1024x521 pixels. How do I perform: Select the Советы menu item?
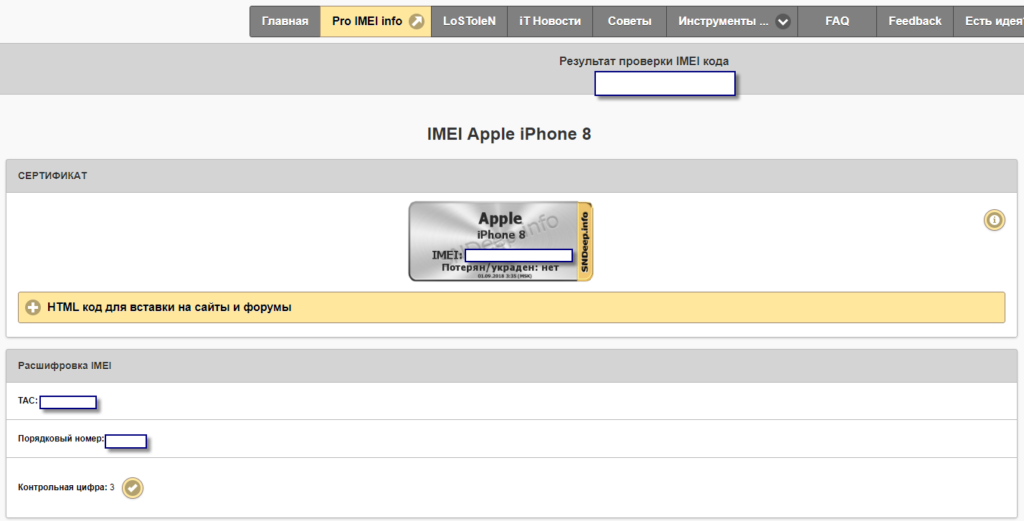pos(629,21)
